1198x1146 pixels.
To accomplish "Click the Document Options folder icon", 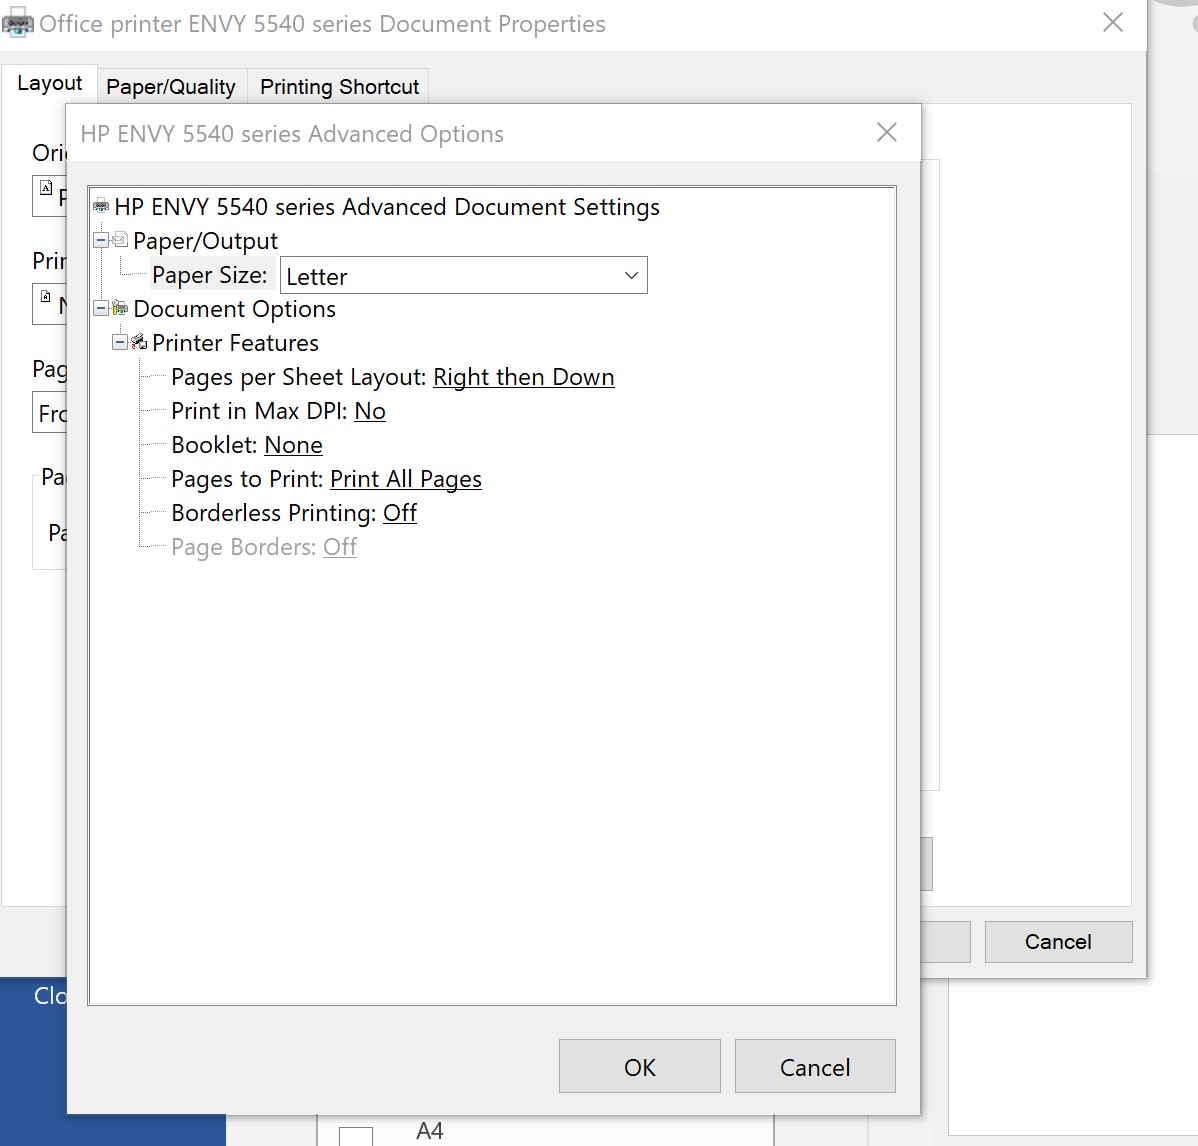I will click(x=120, y=308).
